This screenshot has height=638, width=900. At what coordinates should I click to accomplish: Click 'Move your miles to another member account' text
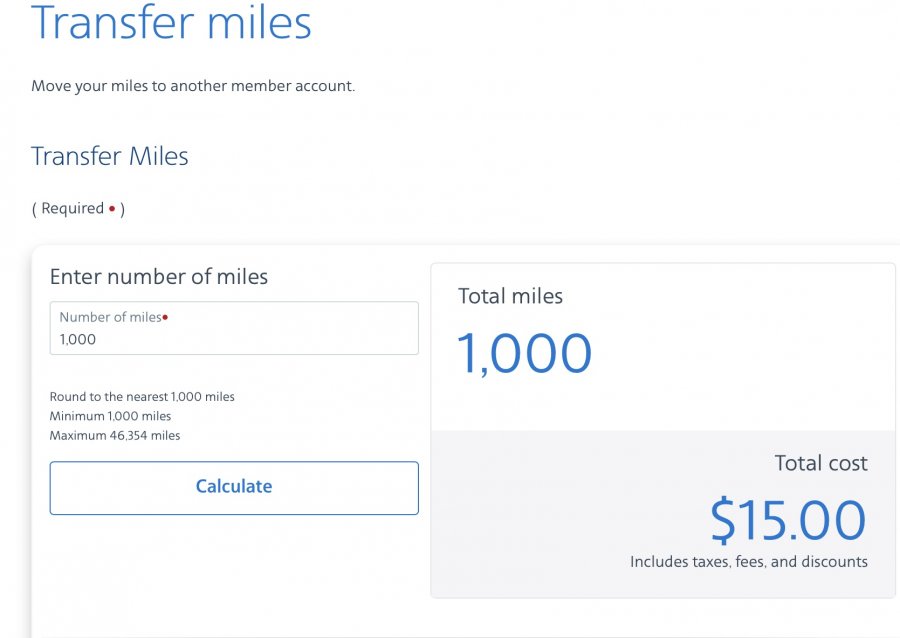pos(193,86)
